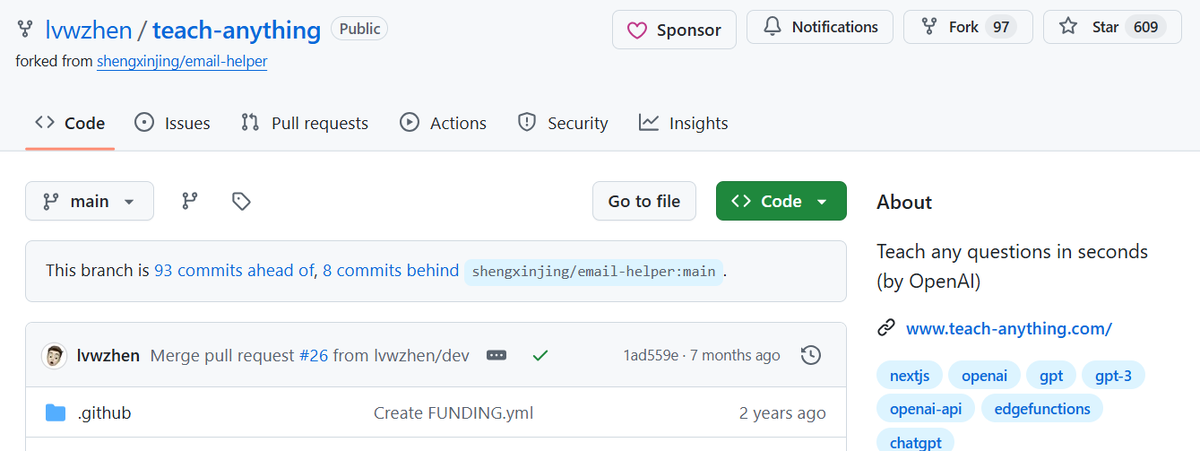
Task: Click the Sponsor heart button
Action: [x=674, y=30]
